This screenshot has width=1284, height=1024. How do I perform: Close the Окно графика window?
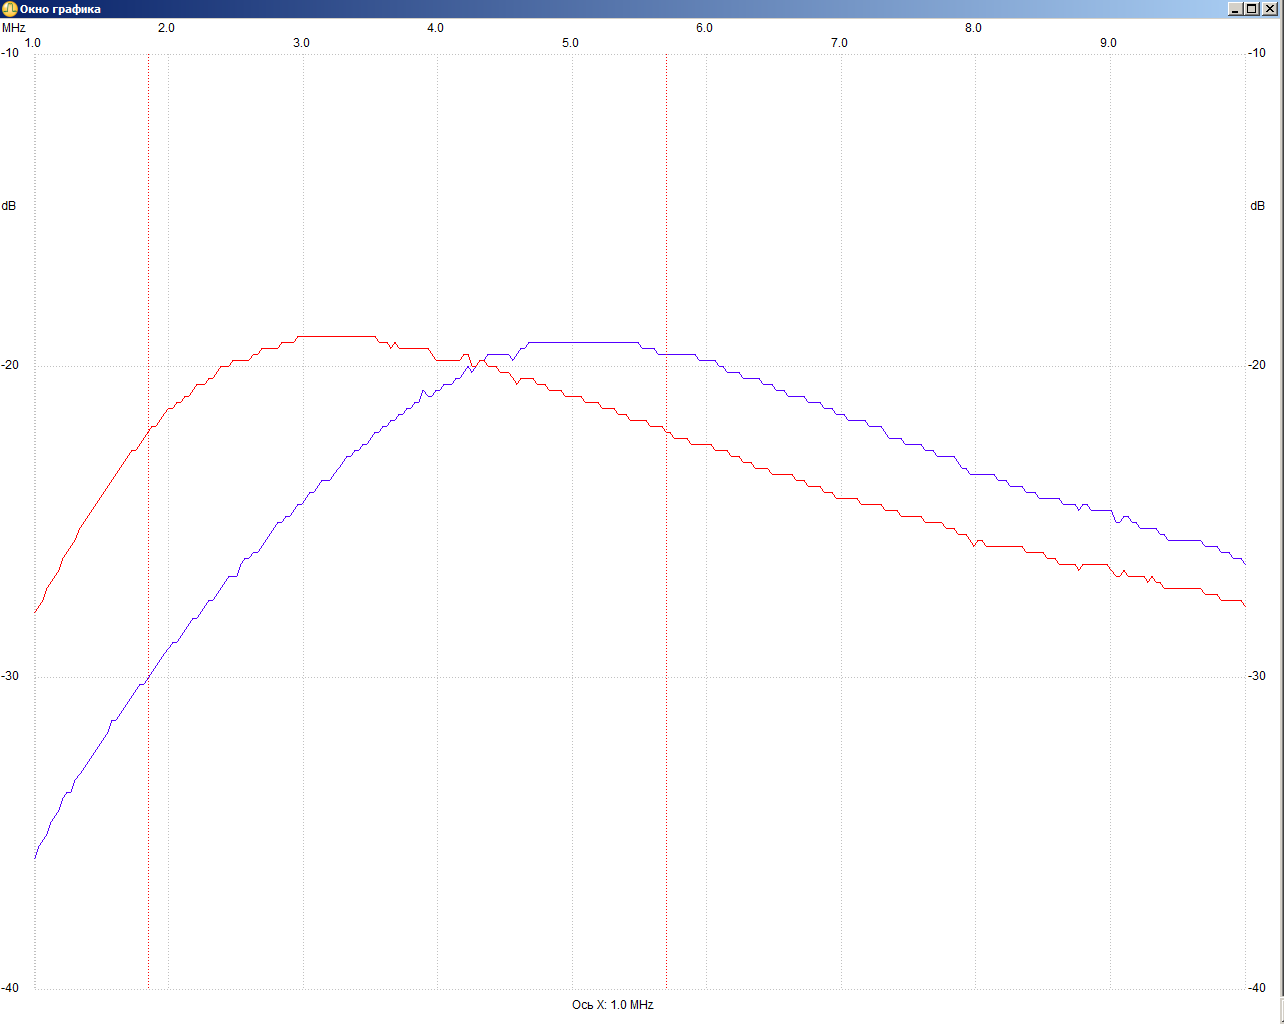1269,9
